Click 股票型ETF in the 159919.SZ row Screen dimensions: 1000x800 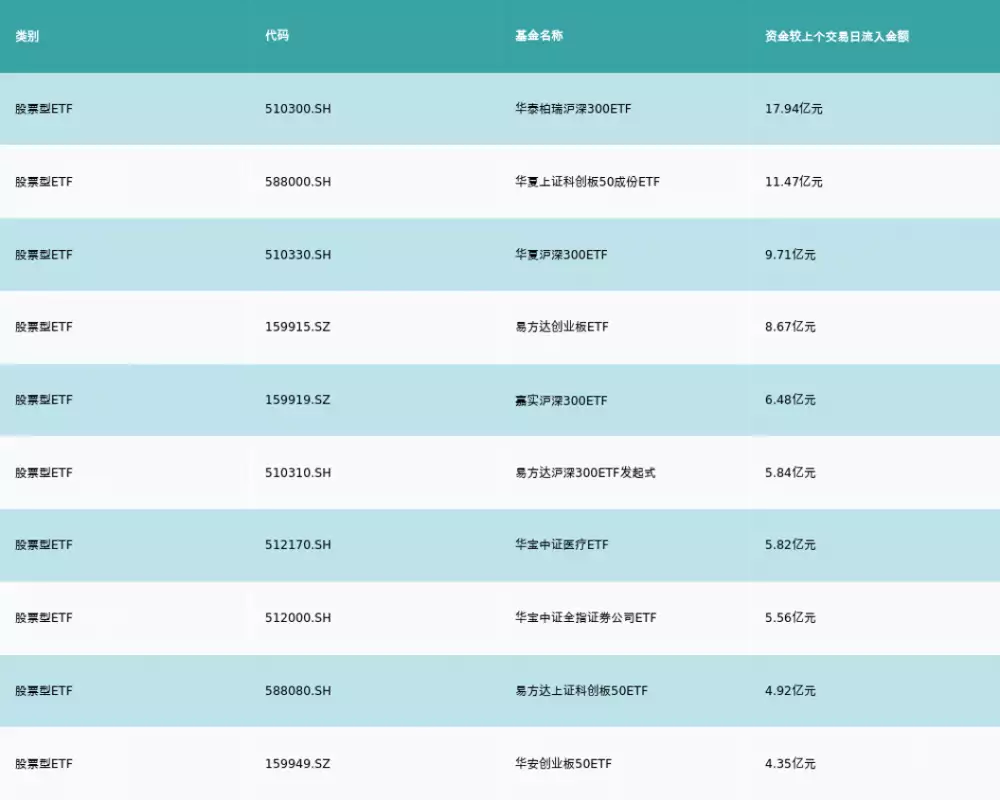(44, 400)
